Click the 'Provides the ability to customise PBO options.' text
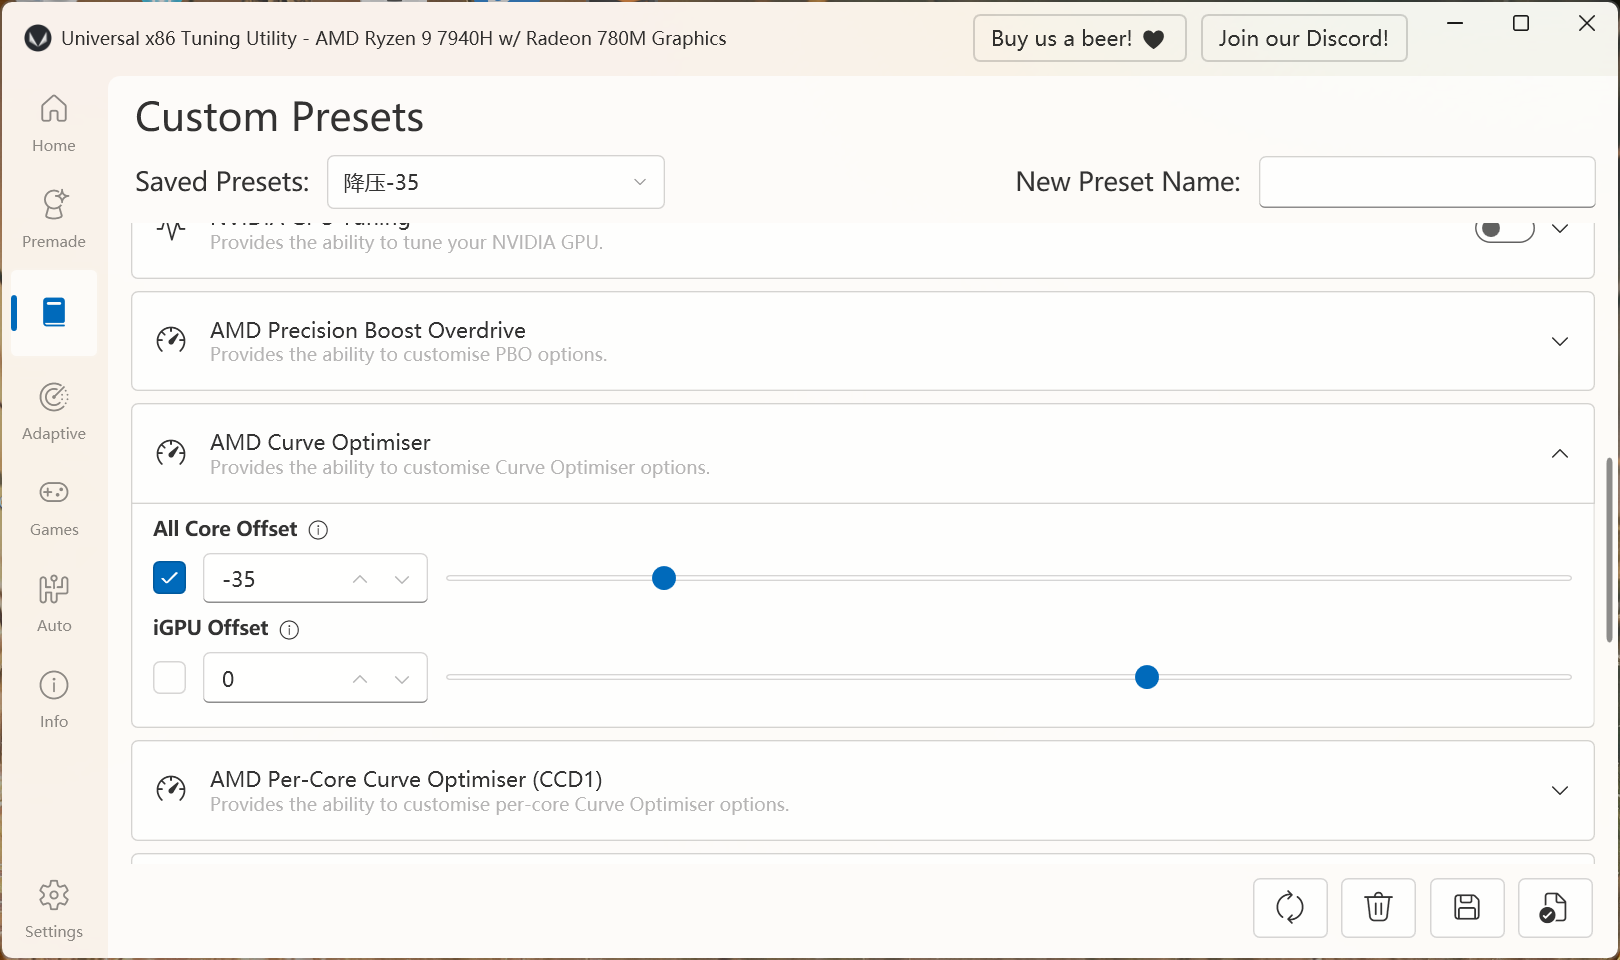 pos(408,355)
